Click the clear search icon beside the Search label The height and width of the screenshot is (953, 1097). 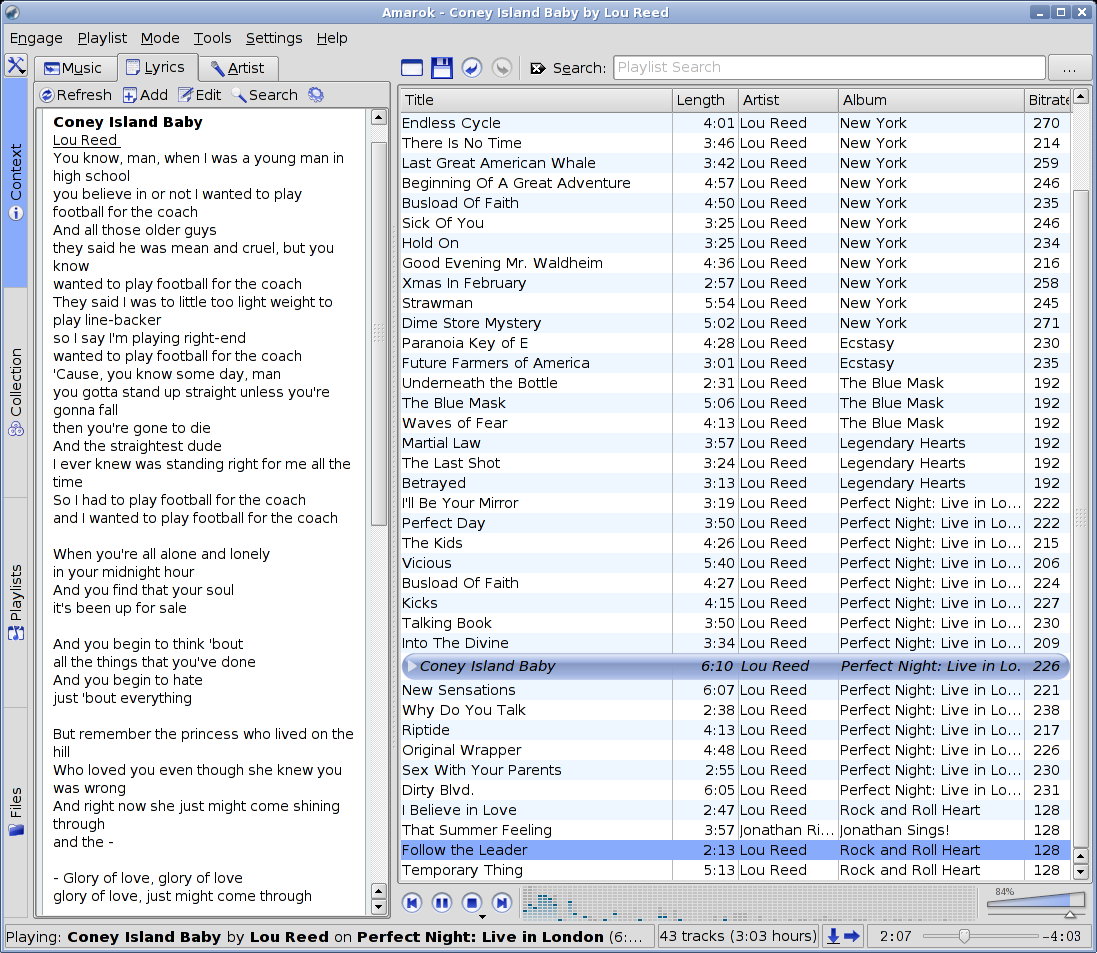point(537,68)
